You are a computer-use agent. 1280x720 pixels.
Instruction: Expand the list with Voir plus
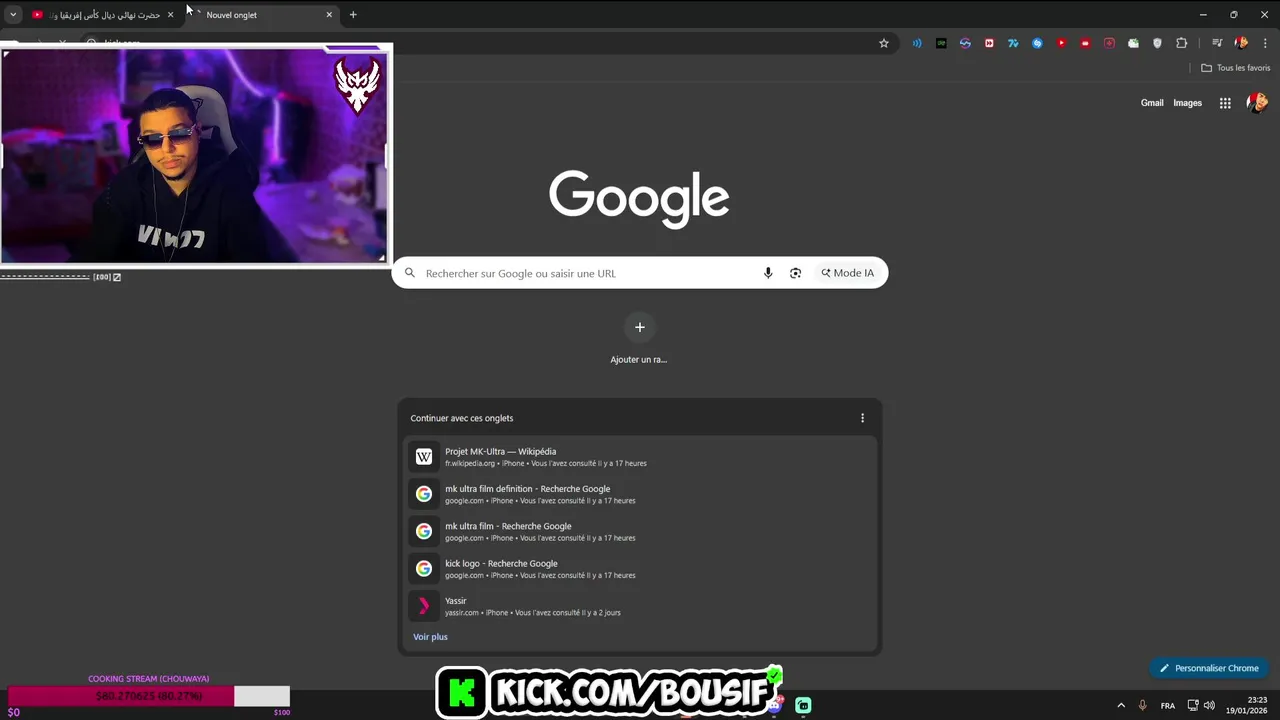tap(430, 637)
